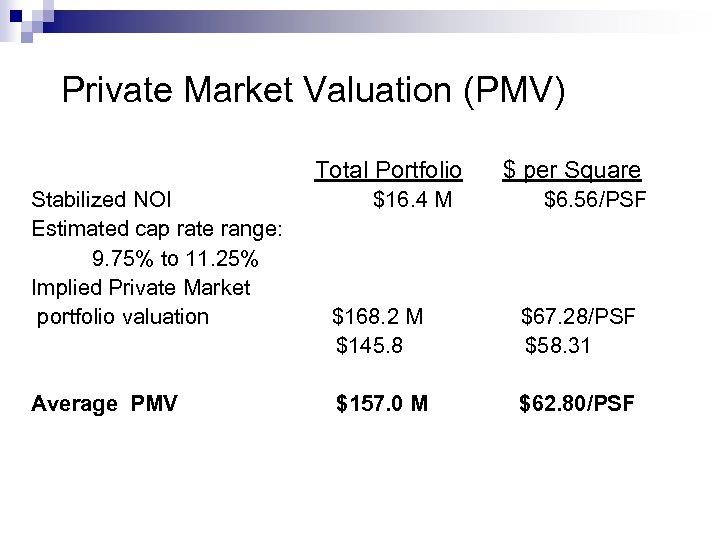Select the $168.2 M valuation figure
This screenshot has width=720, height=540.
pyautogui.click(x=378, y=317)
